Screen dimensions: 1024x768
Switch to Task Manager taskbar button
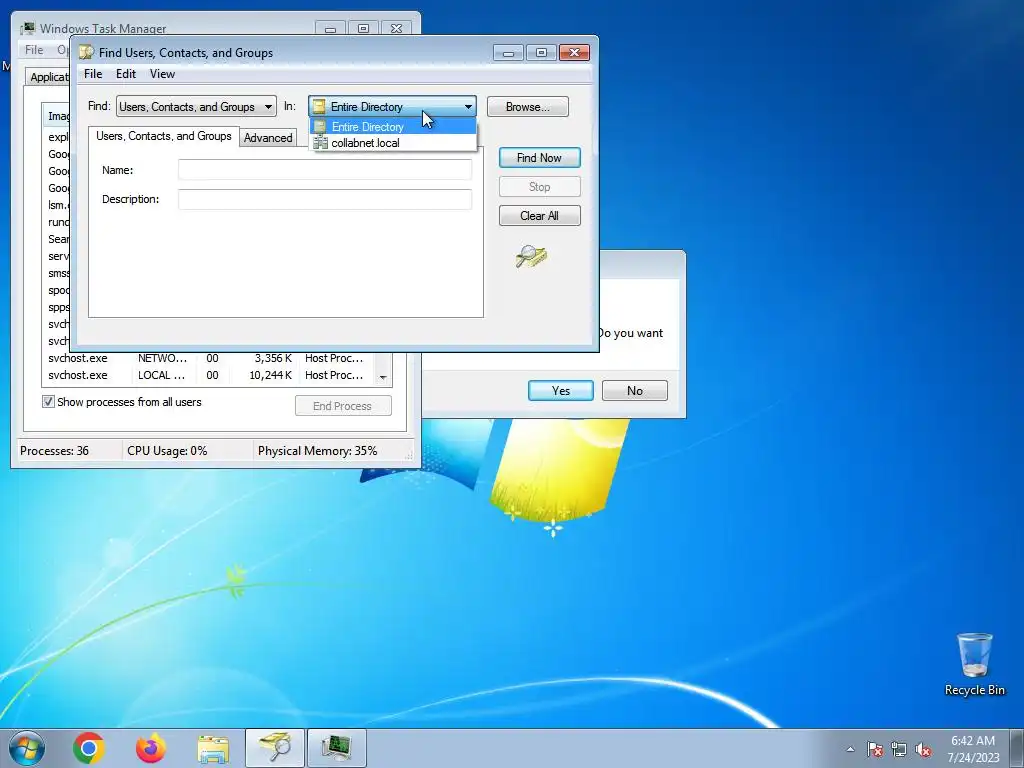click(337, 748)
